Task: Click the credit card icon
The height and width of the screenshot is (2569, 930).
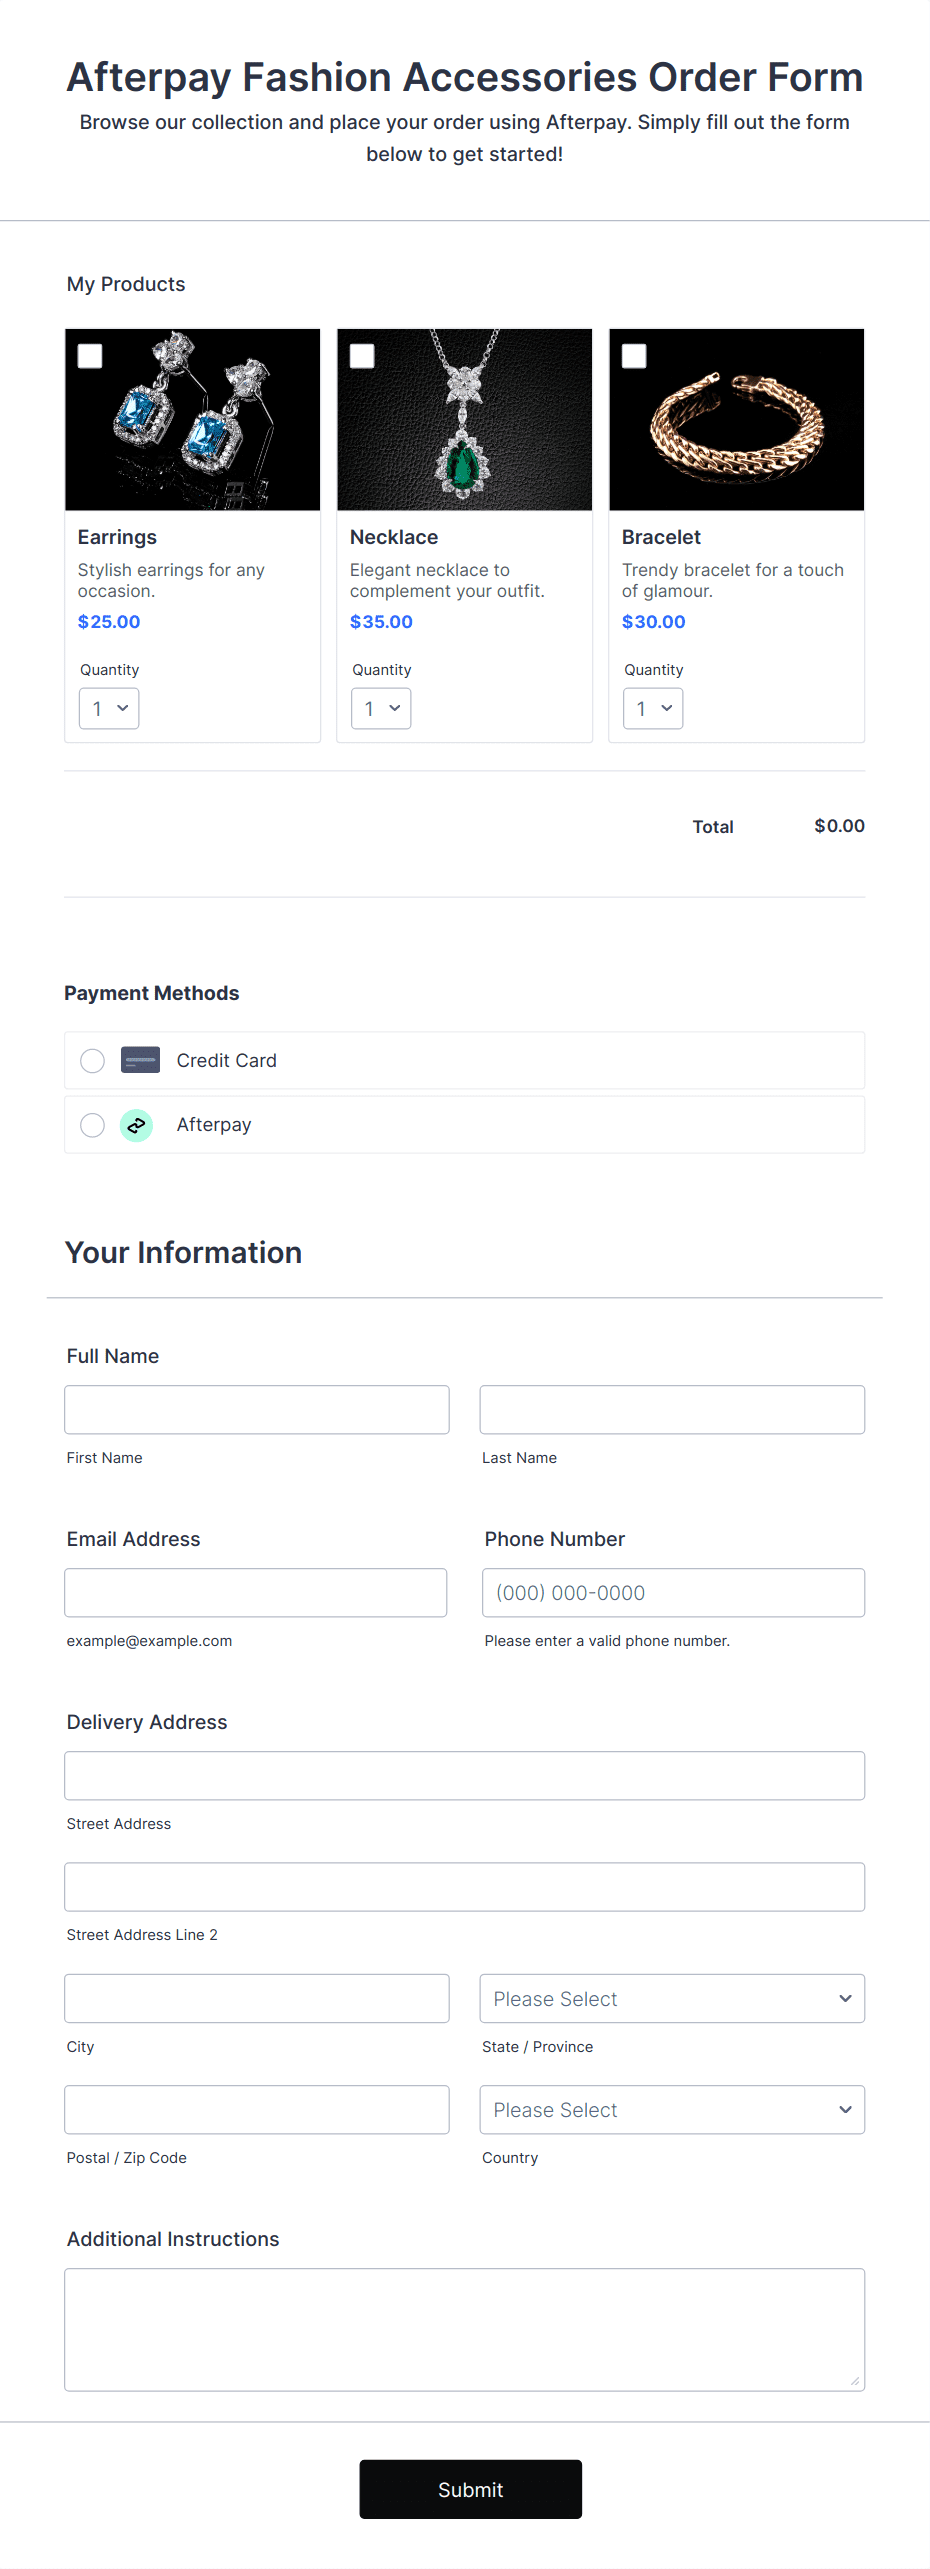Action: pos(140,1060)
